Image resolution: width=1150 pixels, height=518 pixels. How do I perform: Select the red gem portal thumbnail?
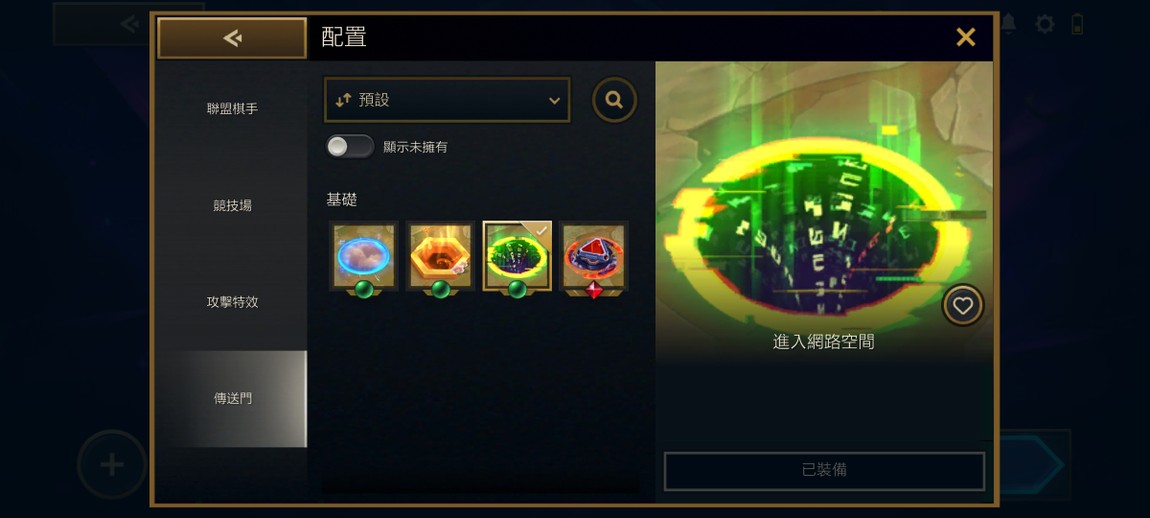(593, 257)
